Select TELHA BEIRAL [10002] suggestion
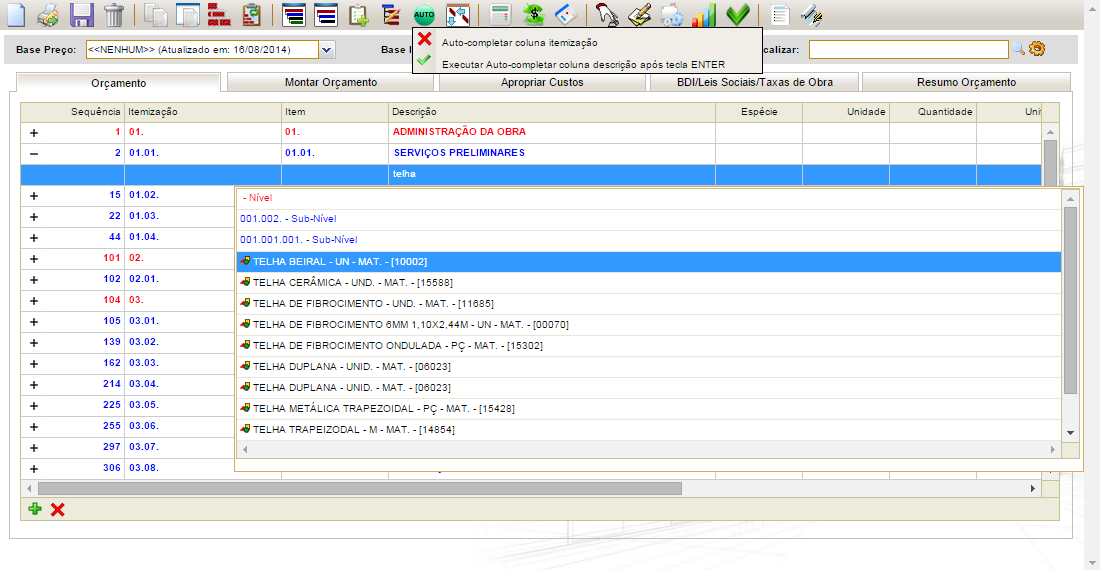 tap(649, 262)
